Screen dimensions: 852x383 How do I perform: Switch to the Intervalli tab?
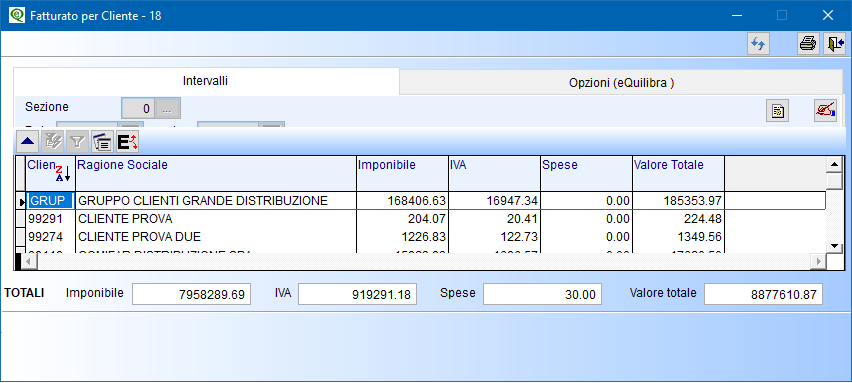(205, 81)
